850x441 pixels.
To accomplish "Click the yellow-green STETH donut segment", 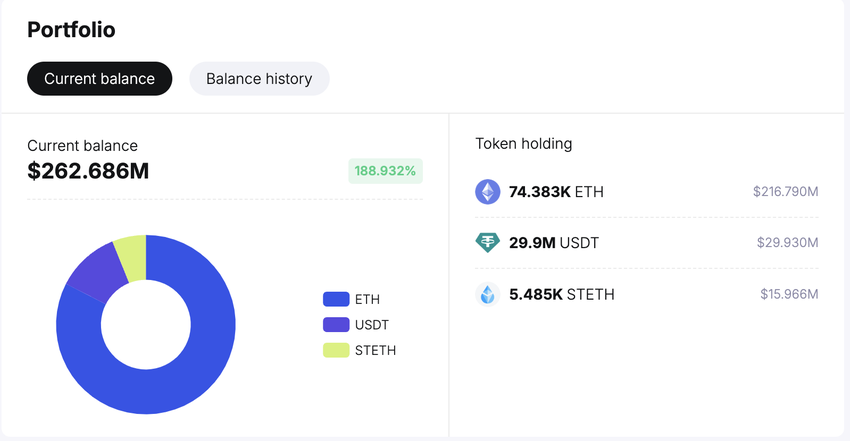I will click(132, 254).
